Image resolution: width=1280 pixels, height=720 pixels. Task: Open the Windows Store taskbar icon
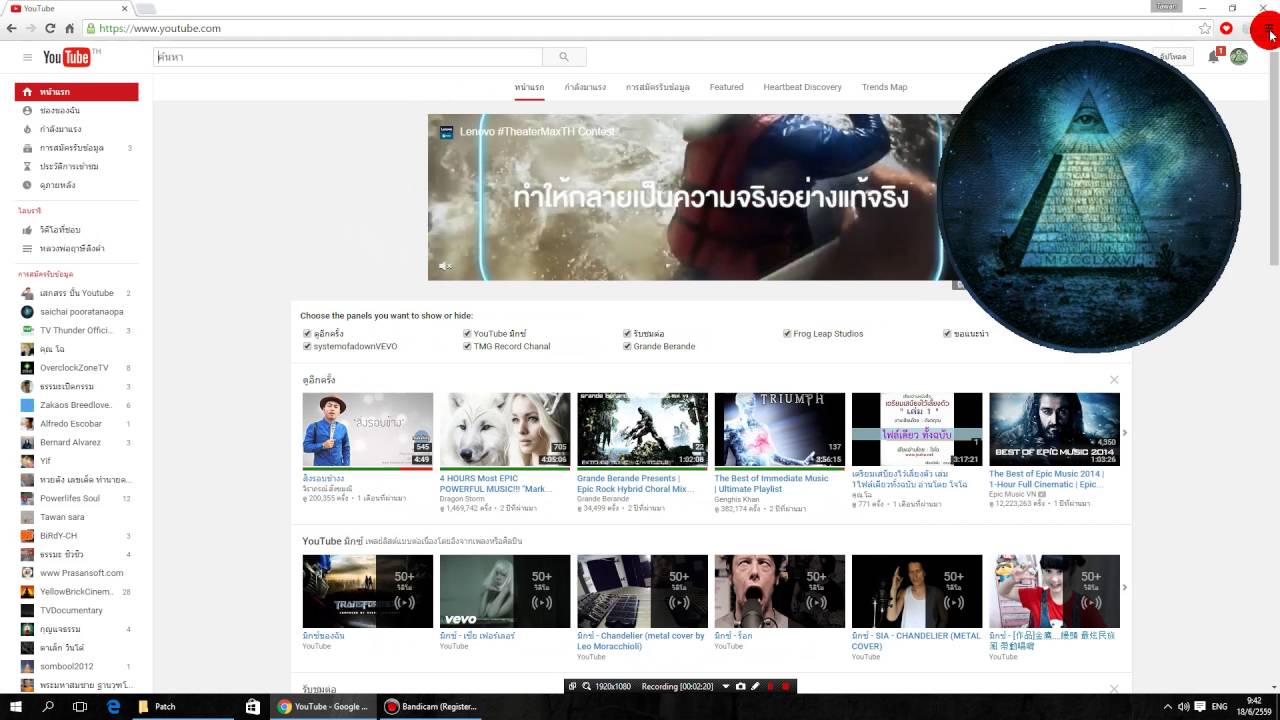(x=253, y=706)
